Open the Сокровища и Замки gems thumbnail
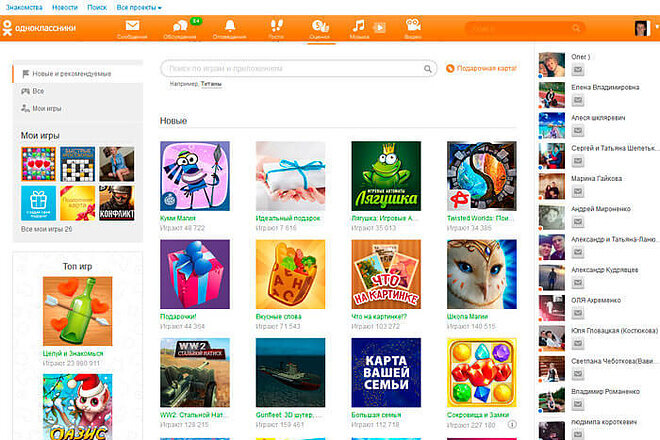 [x=482, y=373]
